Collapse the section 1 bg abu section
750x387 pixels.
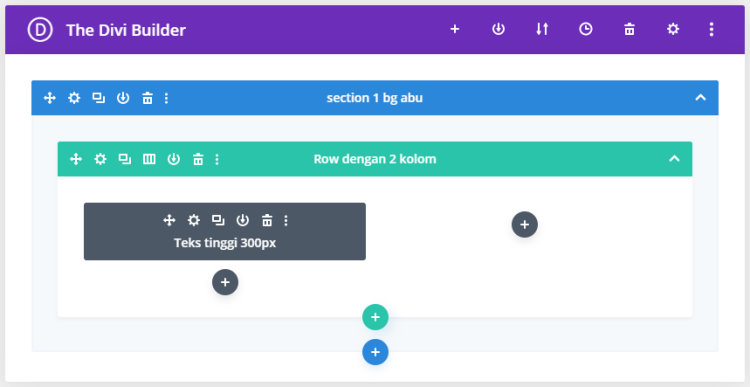(x=700, y=98)
